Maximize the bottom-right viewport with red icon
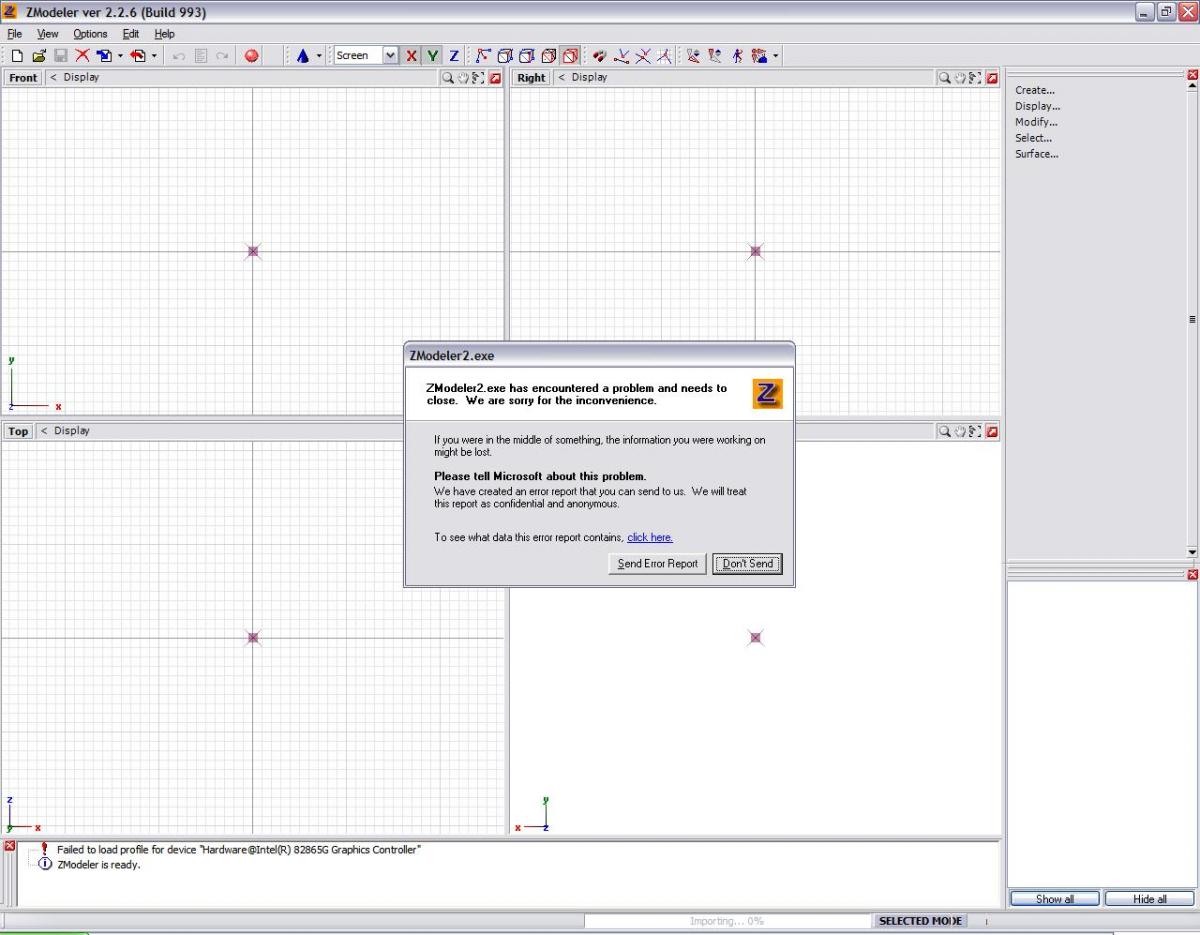Viewport: 1200px width, 935px height. click(991, 432)
